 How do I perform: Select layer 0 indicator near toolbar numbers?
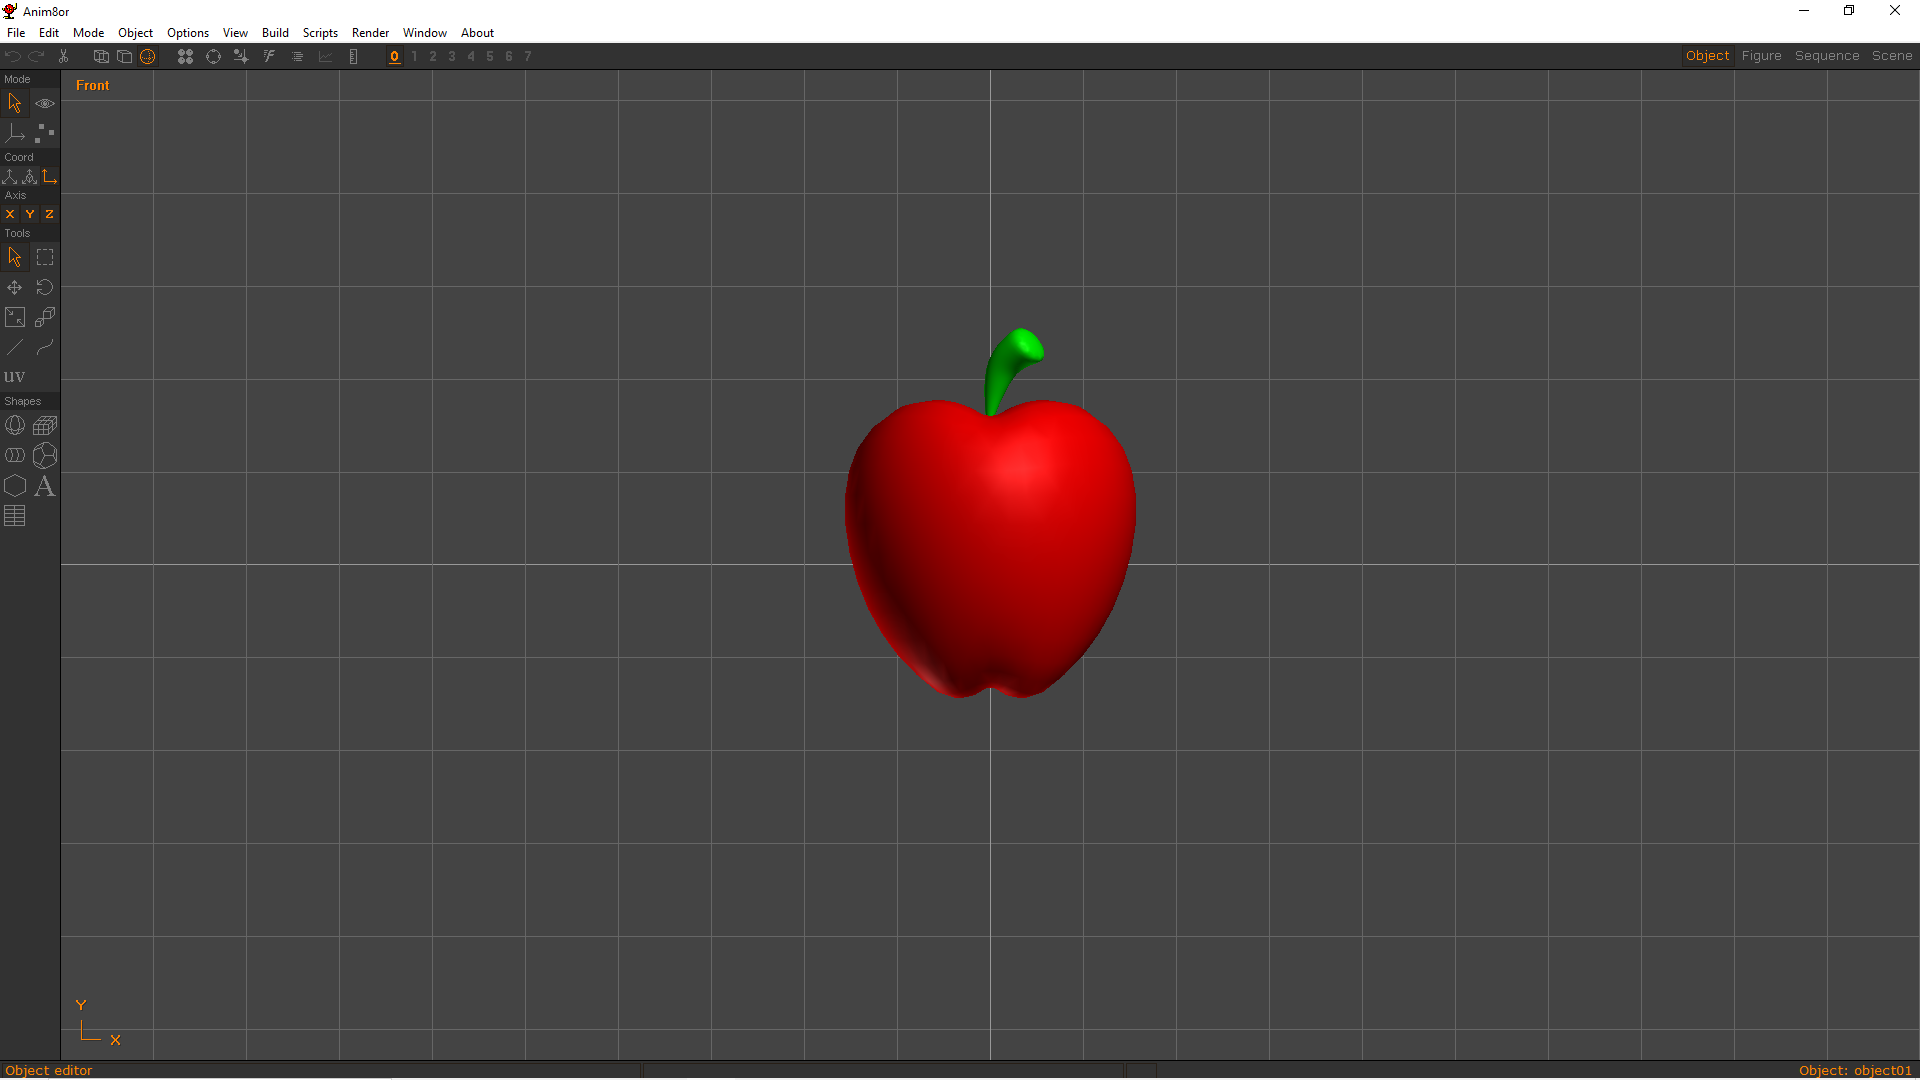(394, 57)
